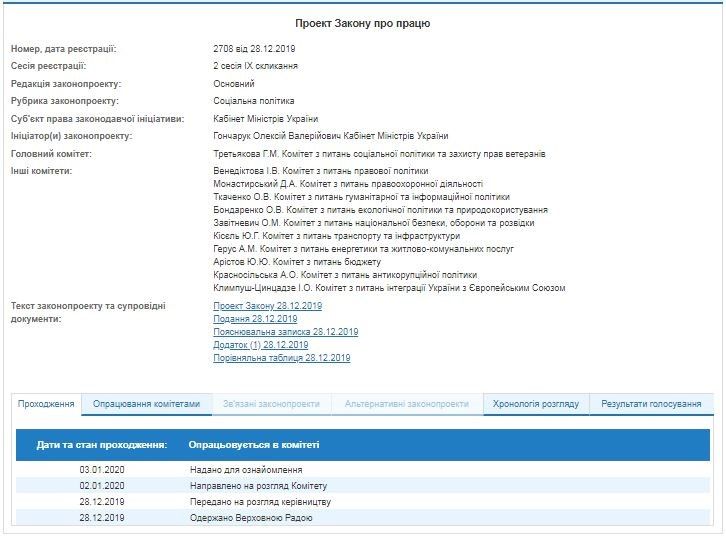Click the Подання 28.12.2019 document link
The height and width of the screenshot is (537, 726).
pos(255,319)
